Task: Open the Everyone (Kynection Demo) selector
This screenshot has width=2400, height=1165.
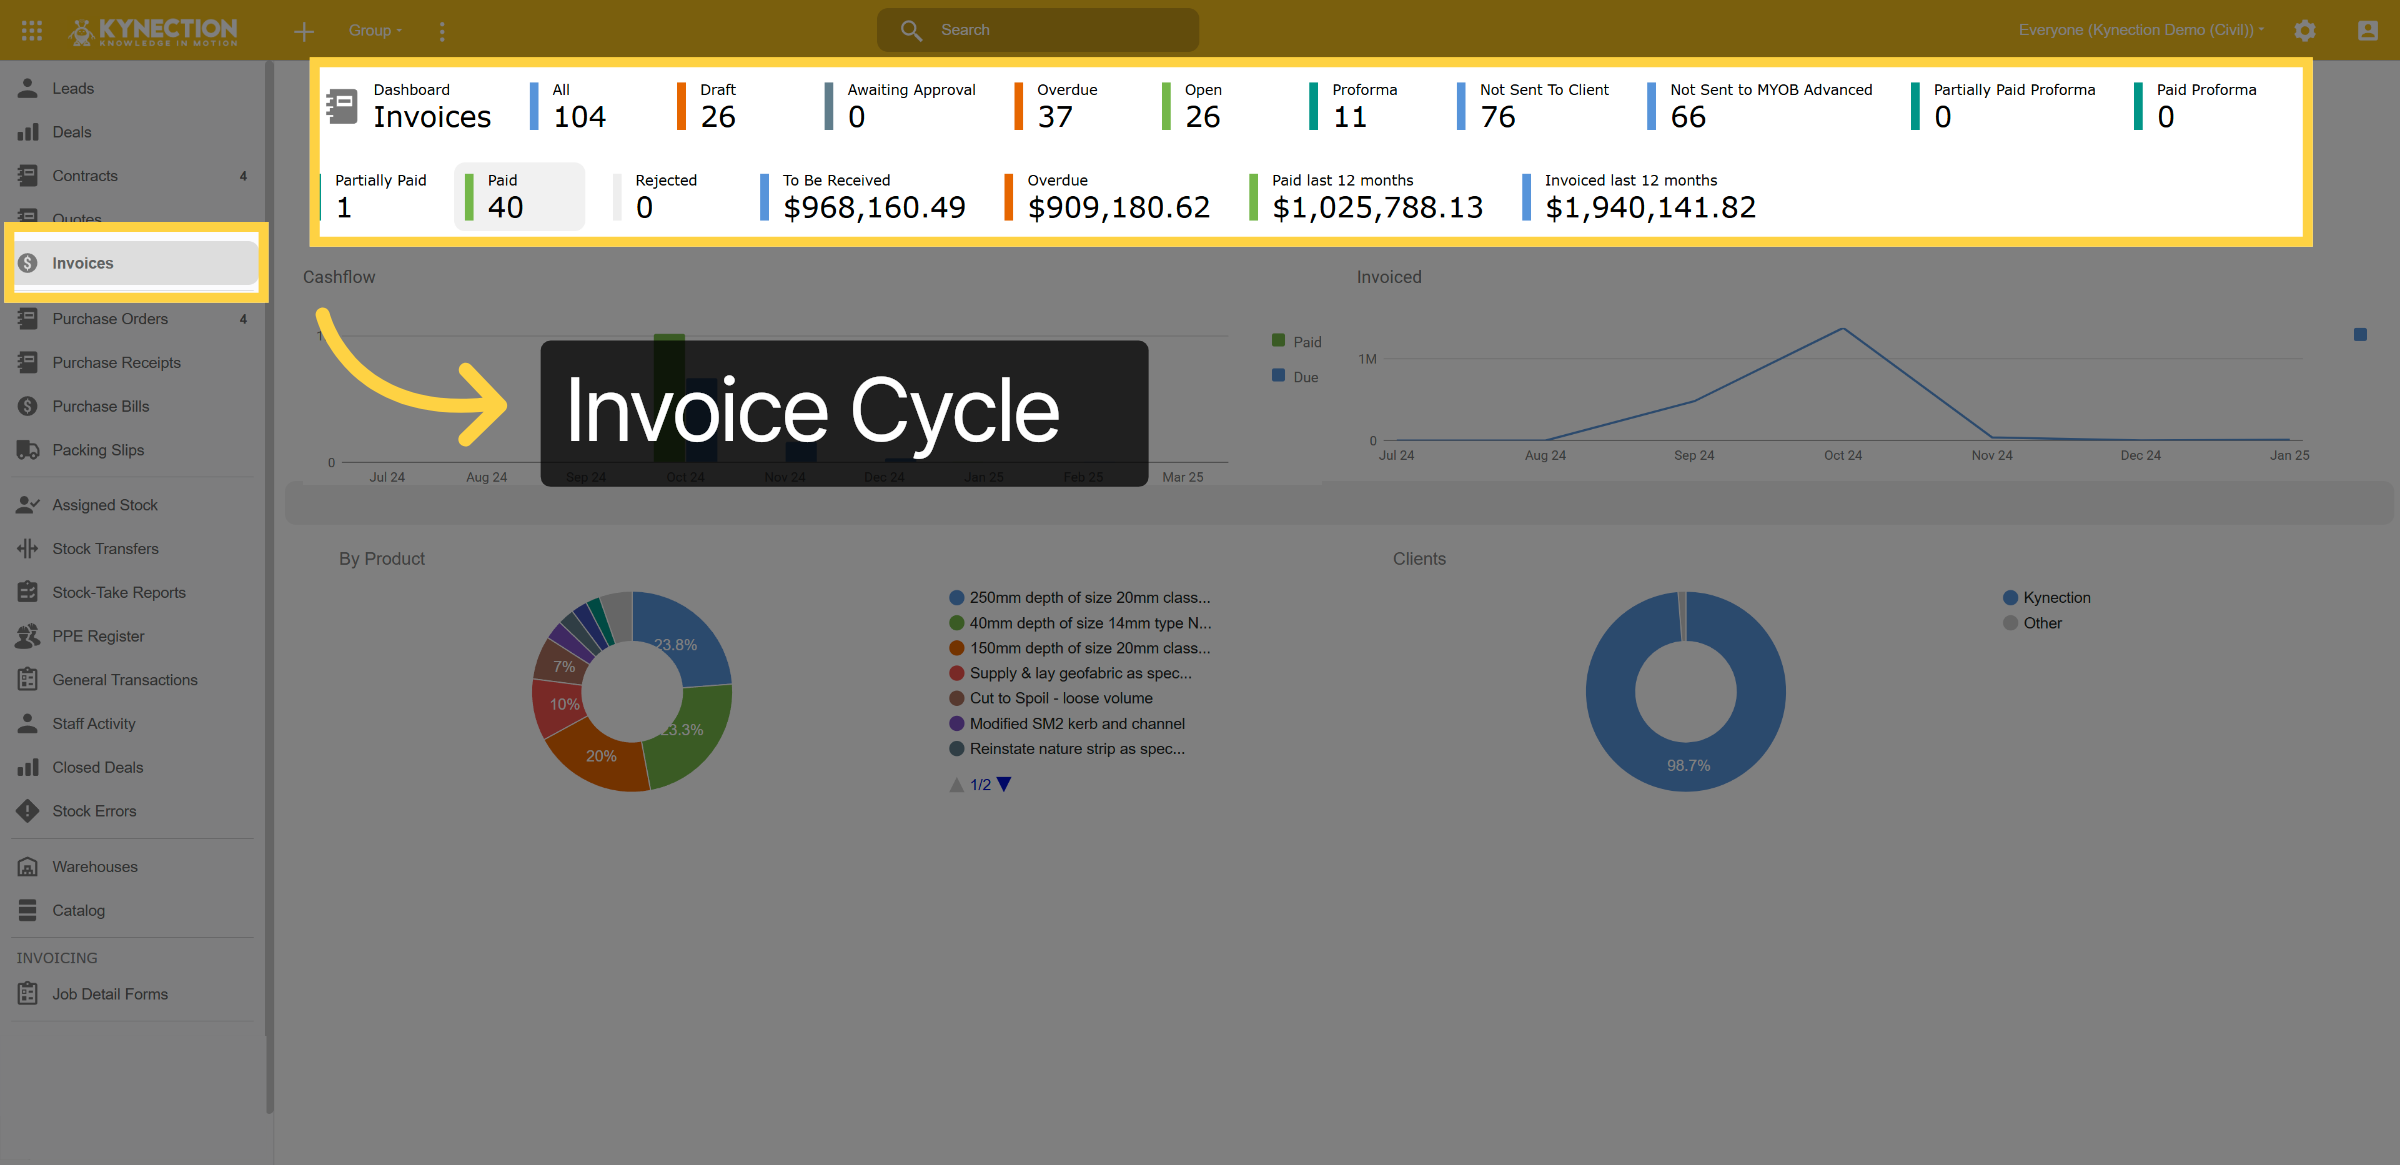Action: [x=2140, y=30]
